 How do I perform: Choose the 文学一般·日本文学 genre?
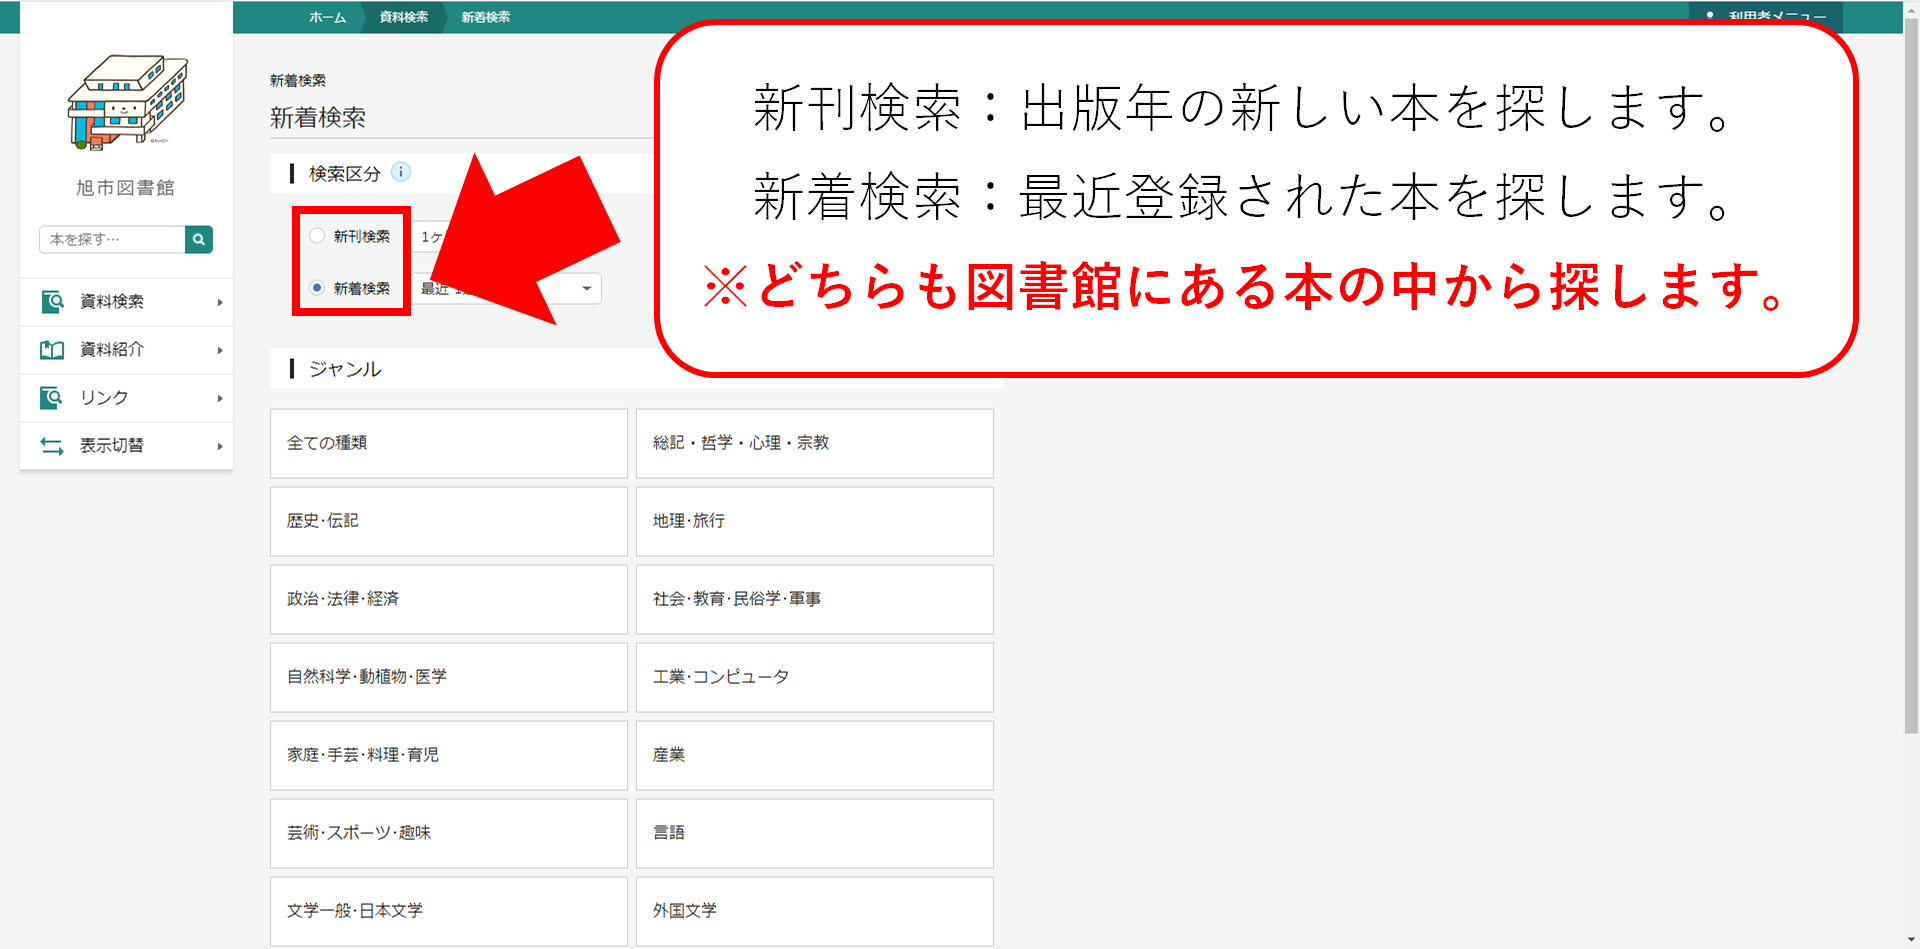[449, 911]
